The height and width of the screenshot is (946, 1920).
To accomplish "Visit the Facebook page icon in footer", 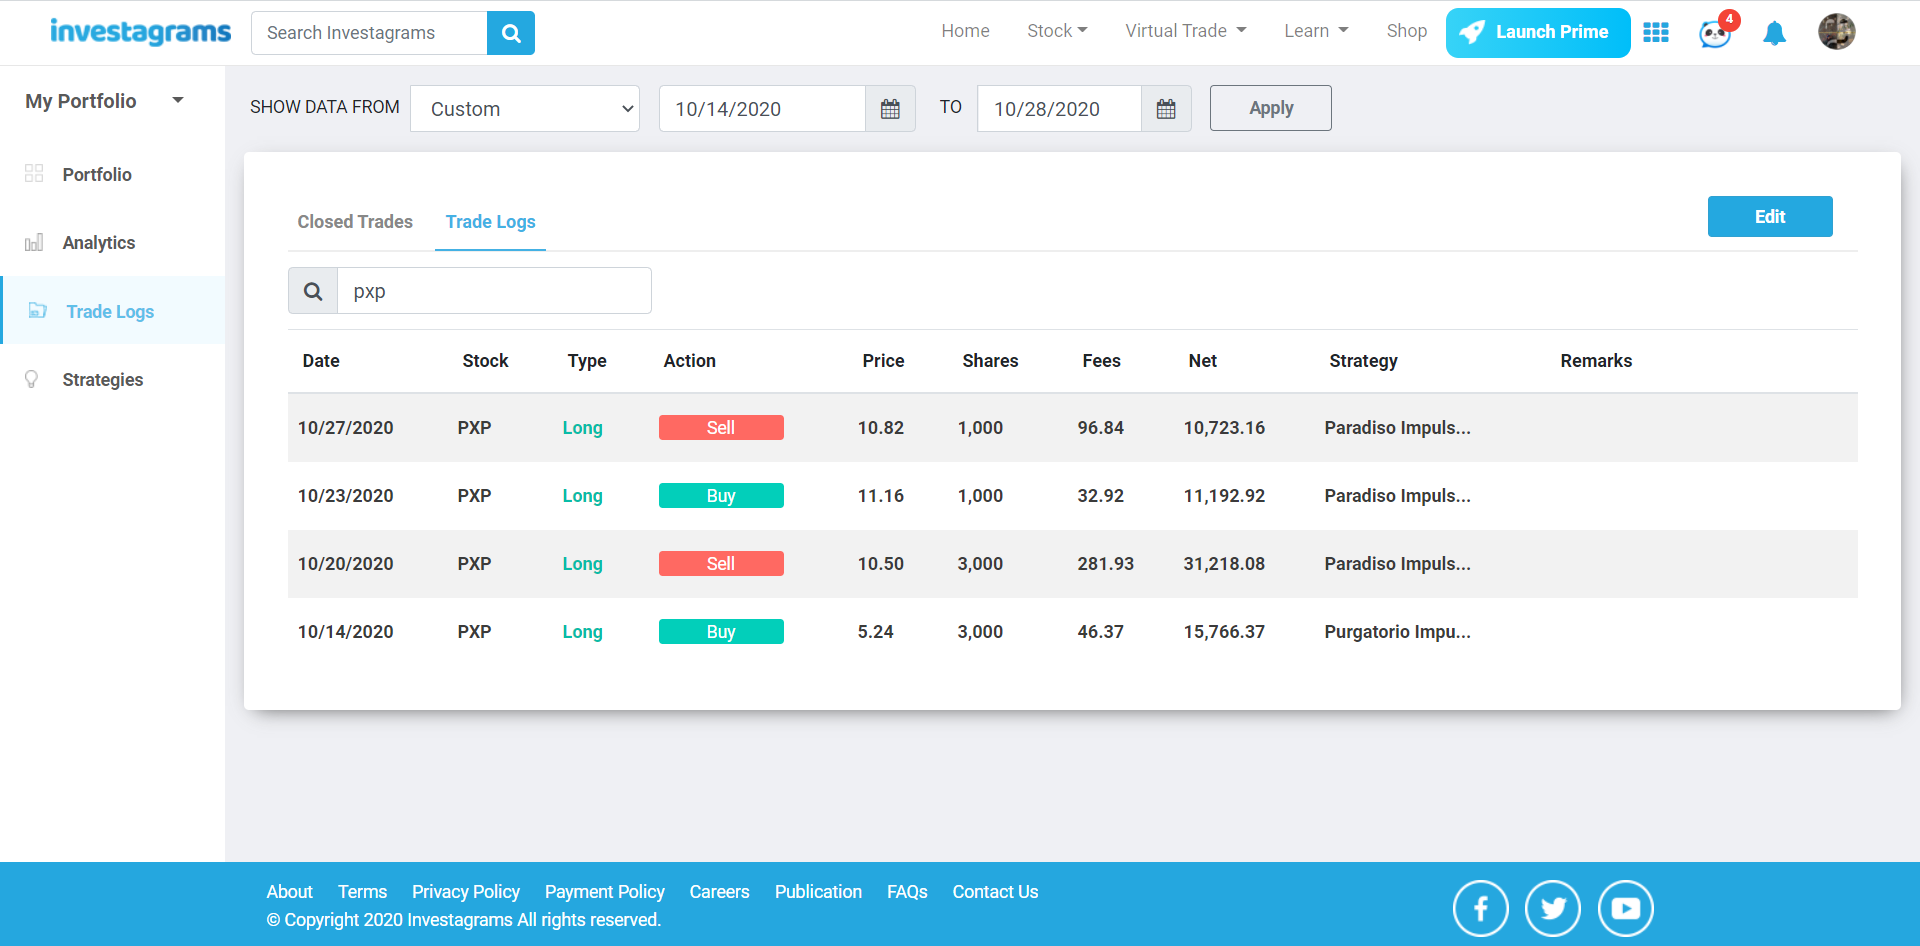I will coord(1480,908).
